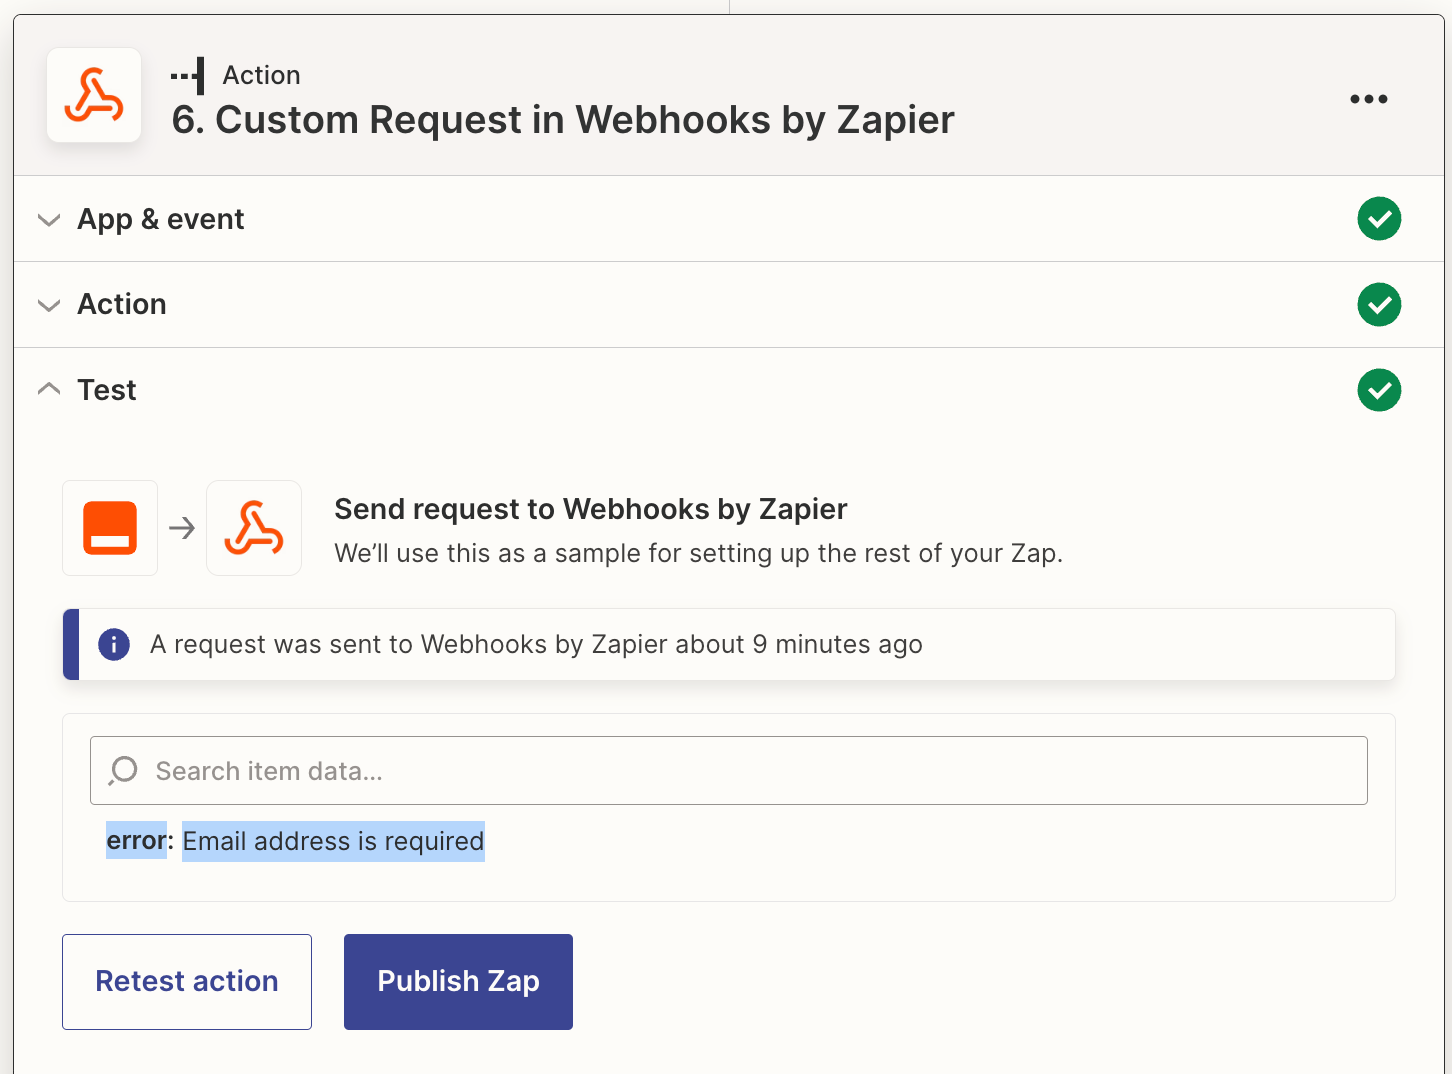Click the Webhooks logo in the step header
1452x1074 pixels.
(94, 96)
